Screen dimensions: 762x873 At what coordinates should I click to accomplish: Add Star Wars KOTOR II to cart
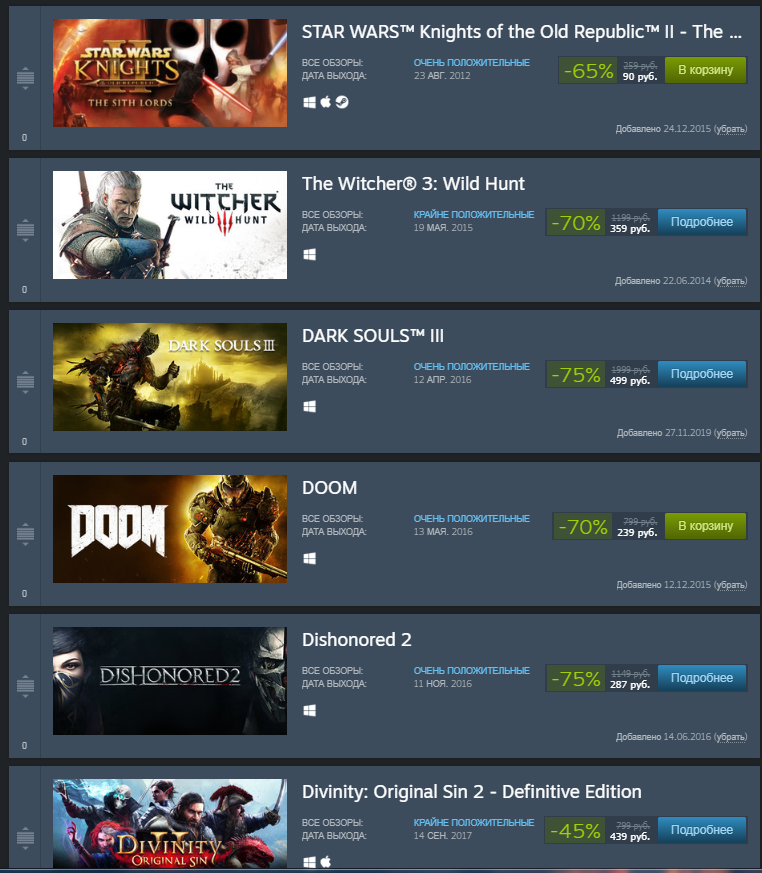(x=705, y=70)
